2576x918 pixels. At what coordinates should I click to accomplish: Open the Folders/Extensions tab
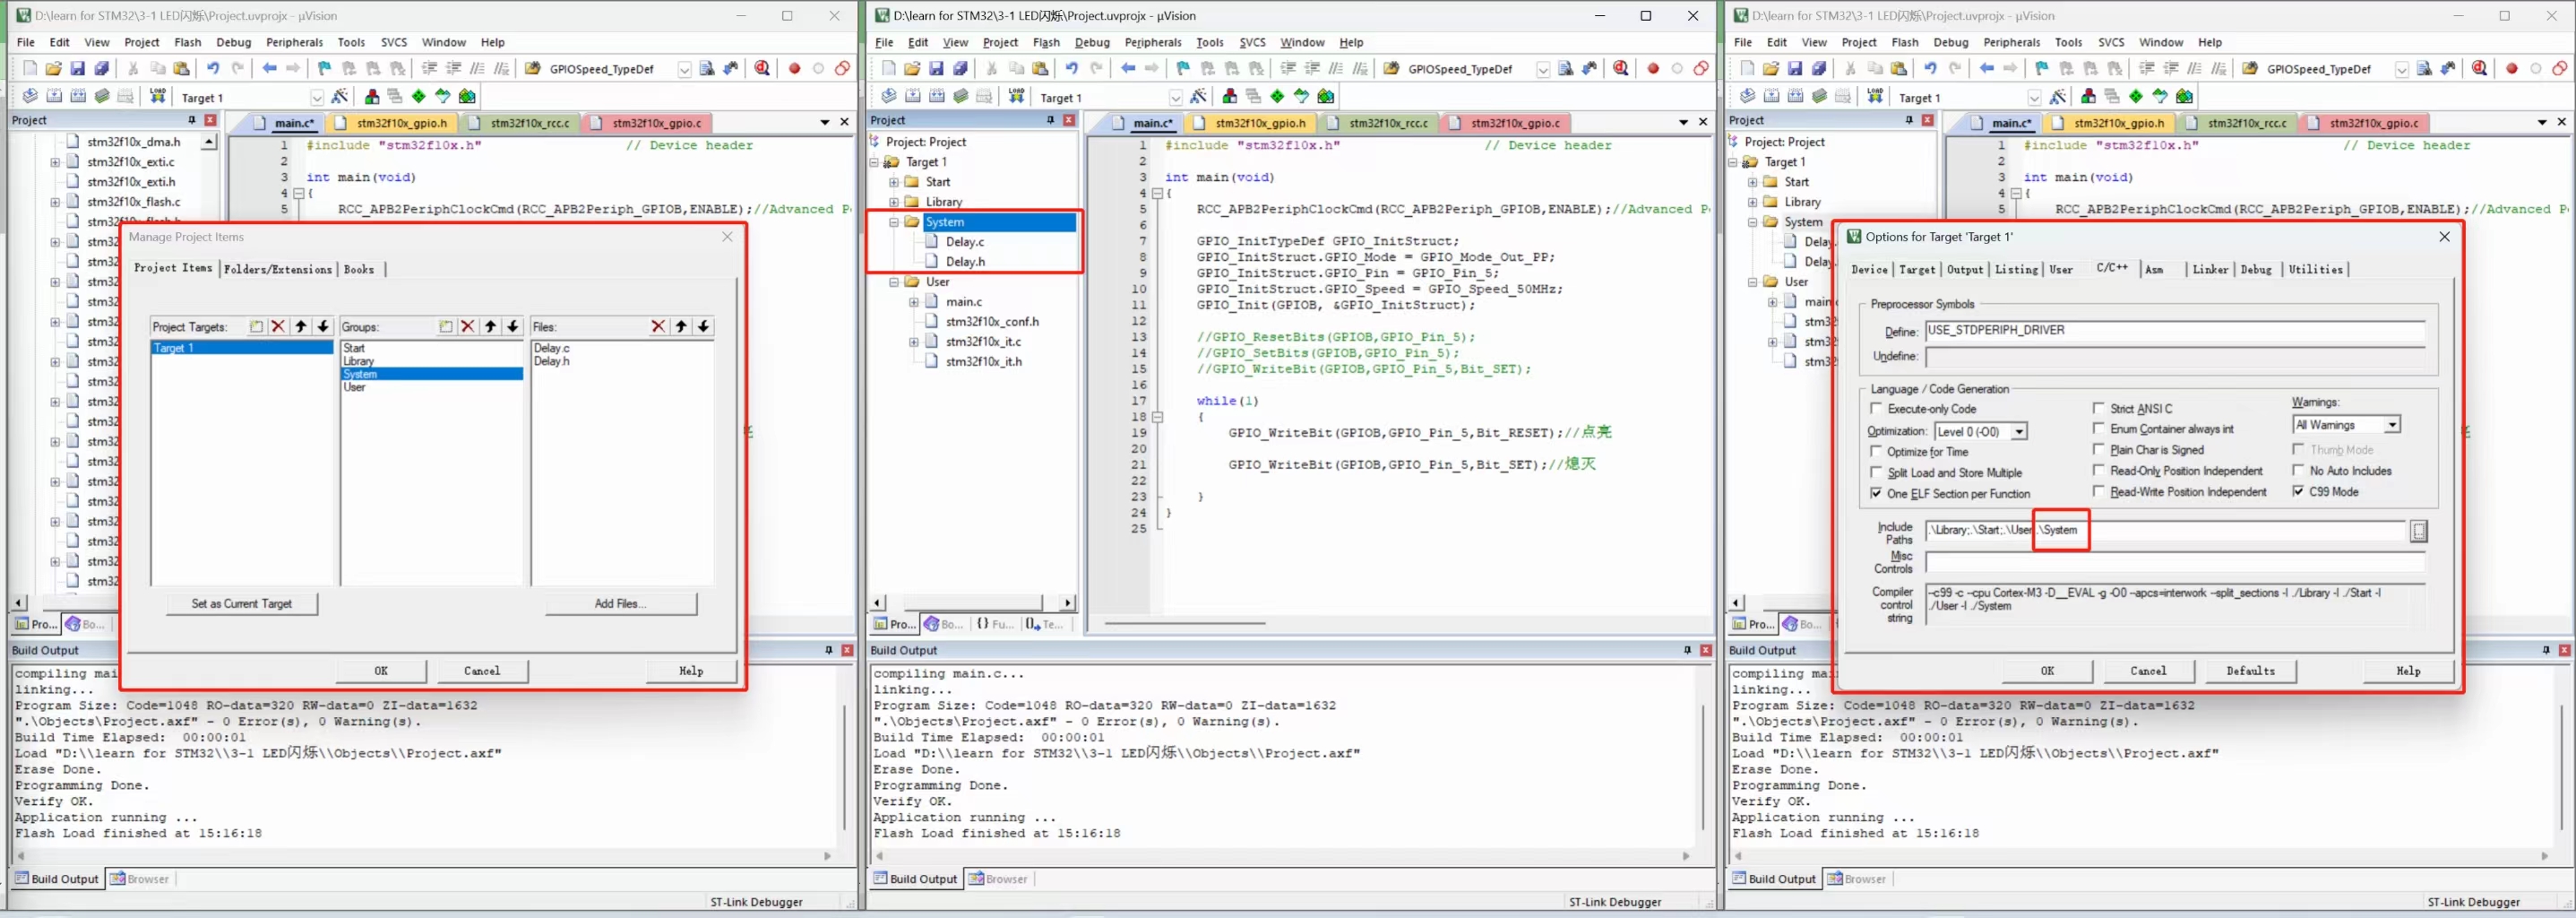coord(277,269)
